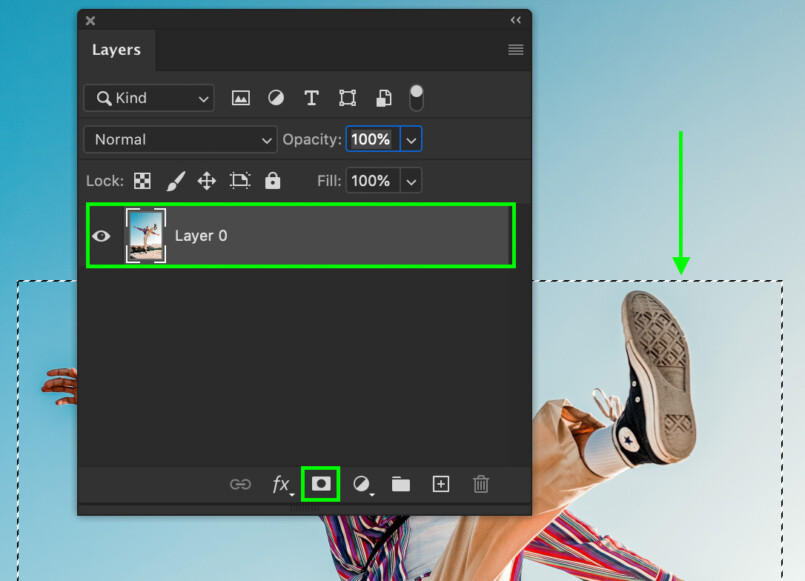The image size is (805, 581).
Task: Select the Opacity value field
Action: (371, 139)
